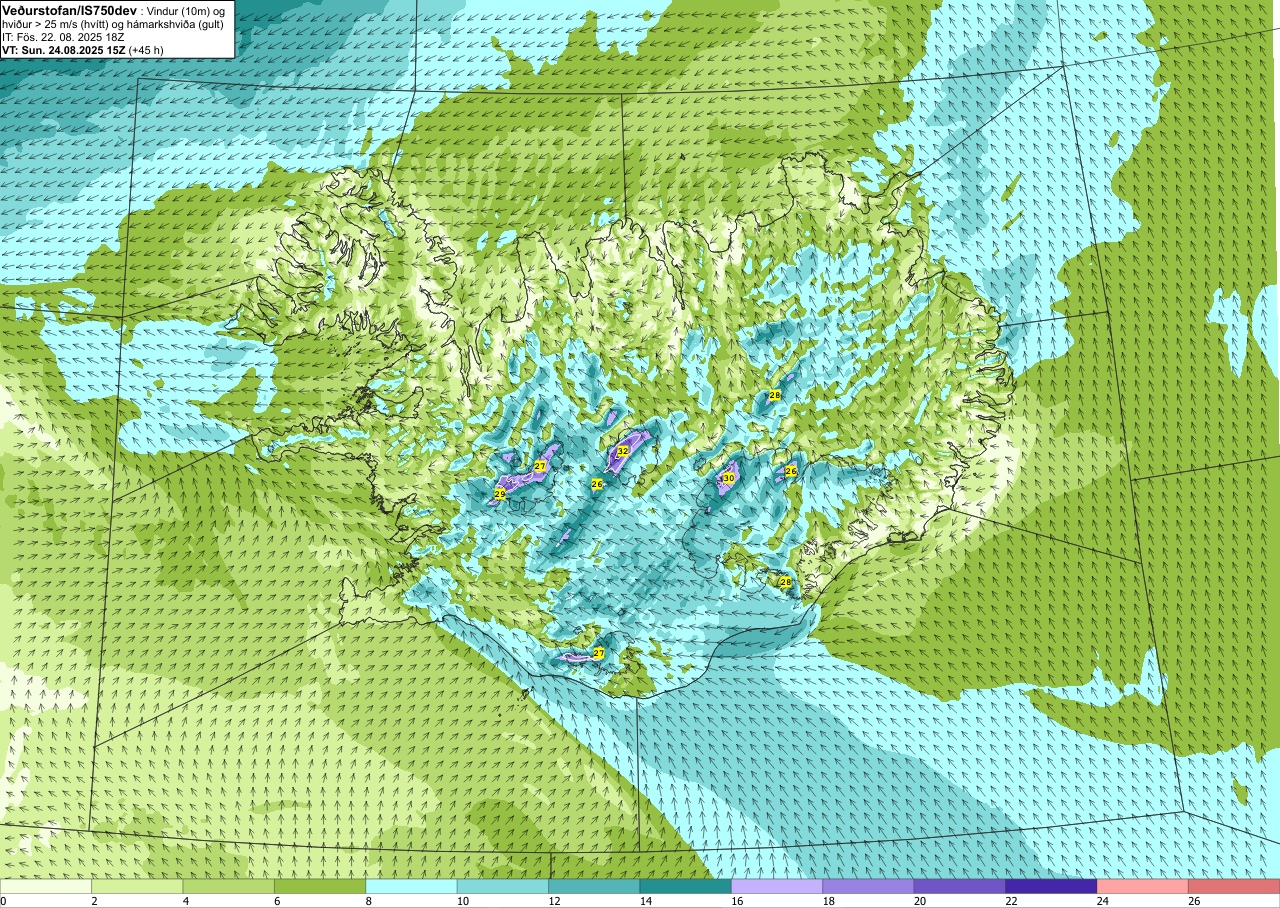This screenshot has height=908, width=1280.
Task: Click the yellow 30 max gust marker
Action: [x=728, y=478]
